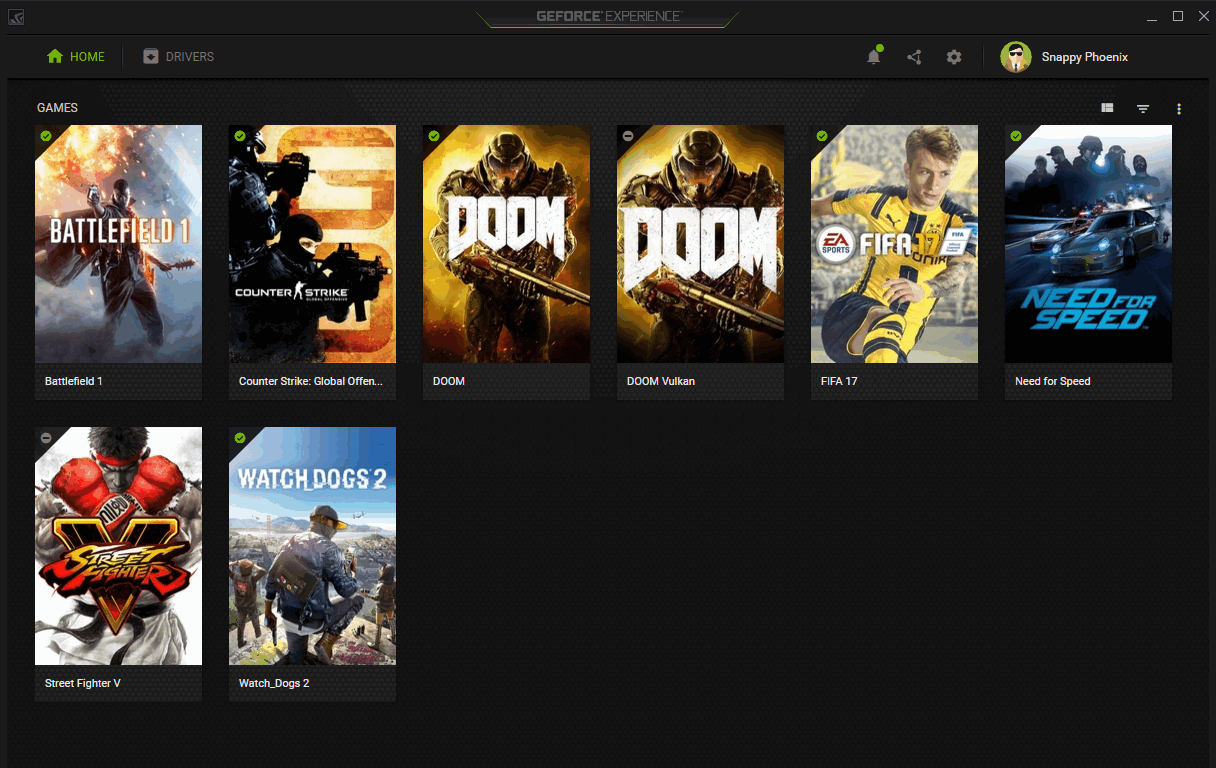Click the optimized checkmark on Need for Speed
Image resolution: width=1216 pixels, height=768 pixels.
point(1016,136)
